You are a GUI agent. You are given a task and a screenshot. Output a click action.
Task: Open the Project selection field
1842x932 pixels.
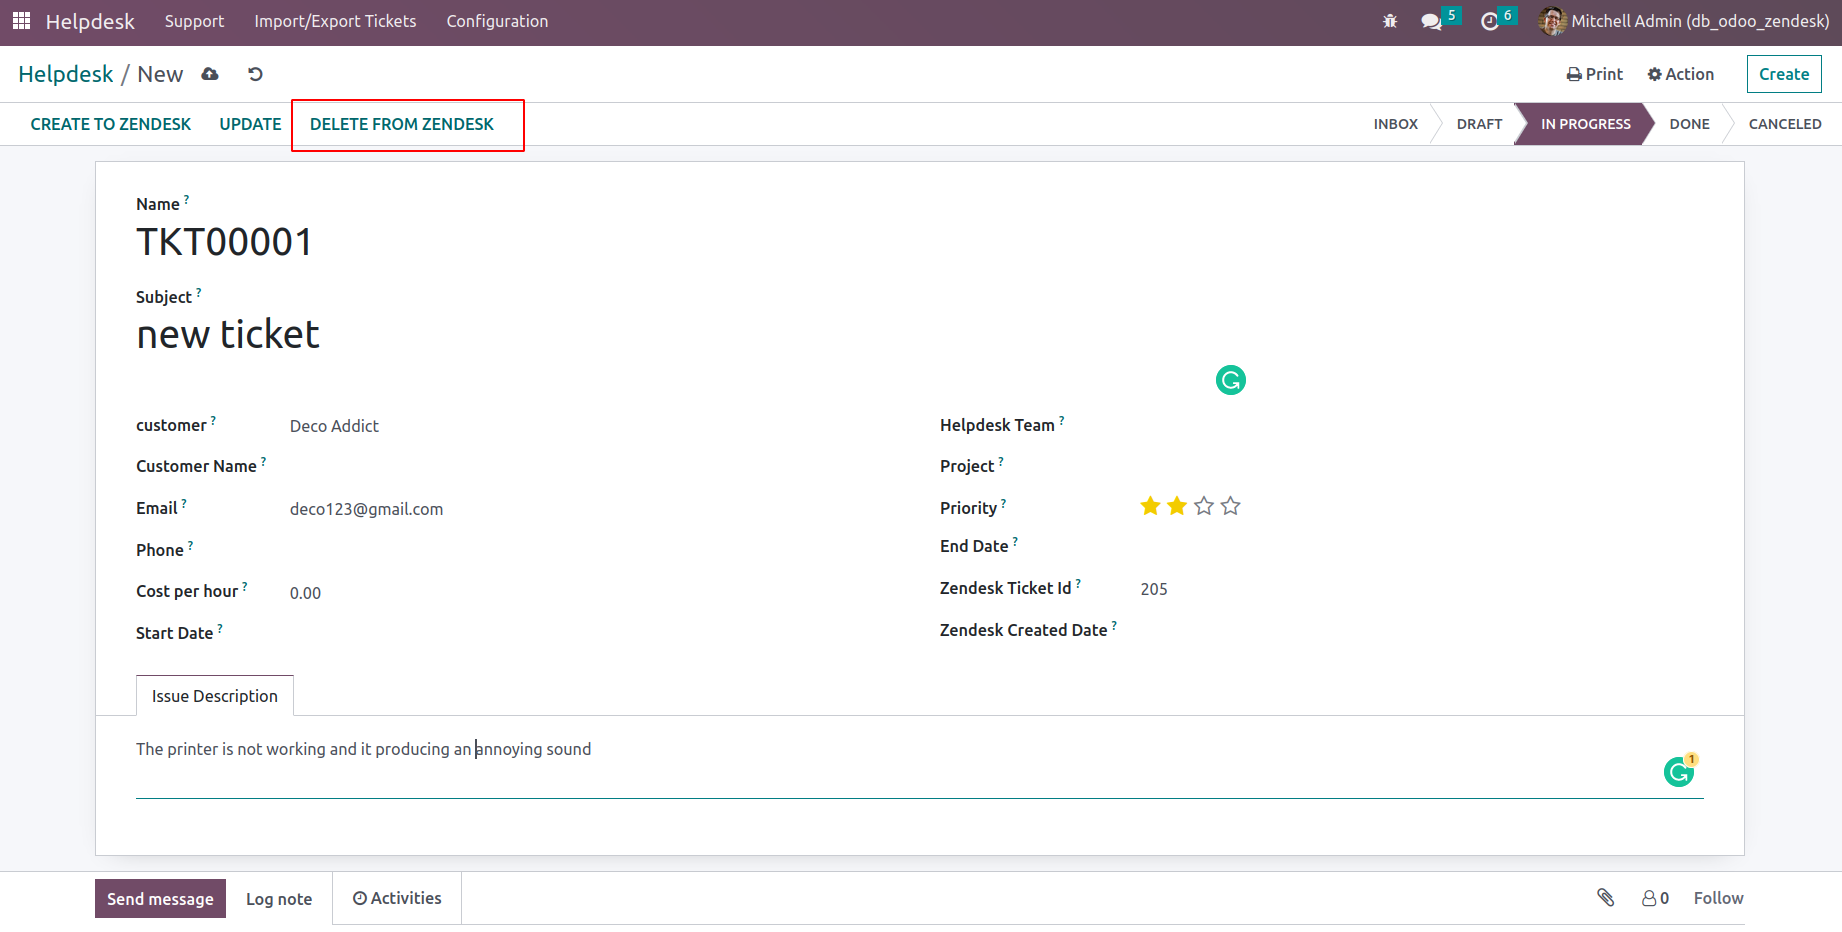[1421, 466]
